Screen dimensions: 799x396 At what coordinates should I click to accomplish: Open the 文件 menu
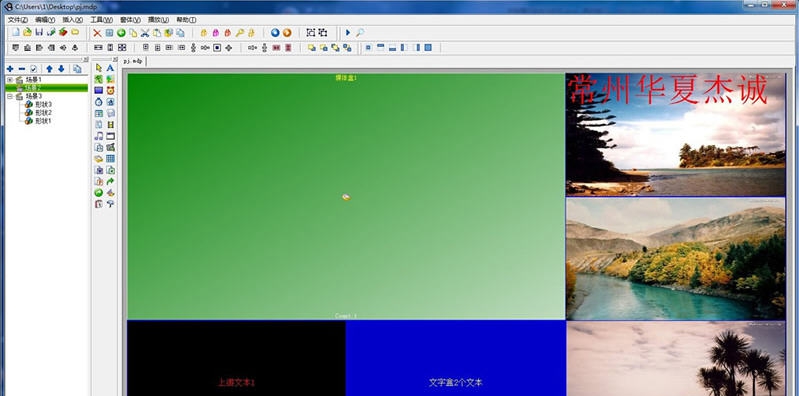tap(18, 20)
